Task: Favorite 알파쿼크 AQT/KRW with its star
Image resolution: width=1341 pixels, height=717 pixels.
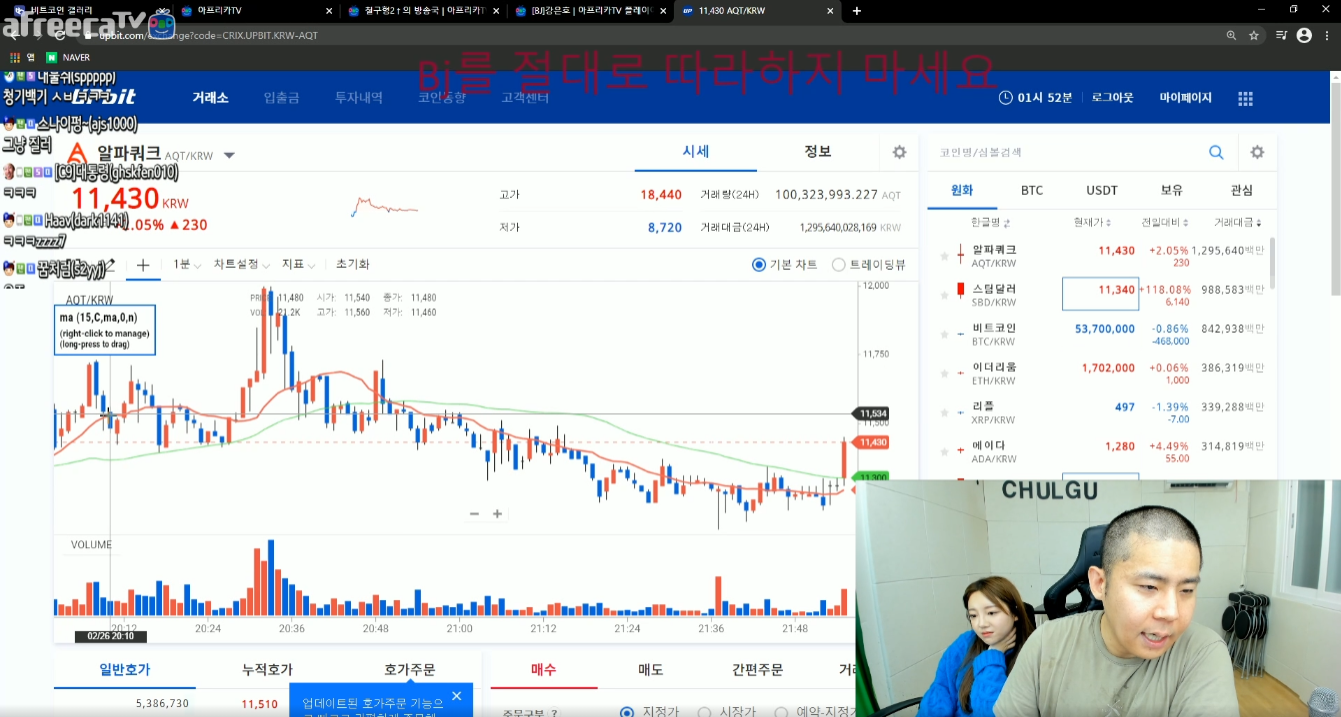Action: (944, 256)
